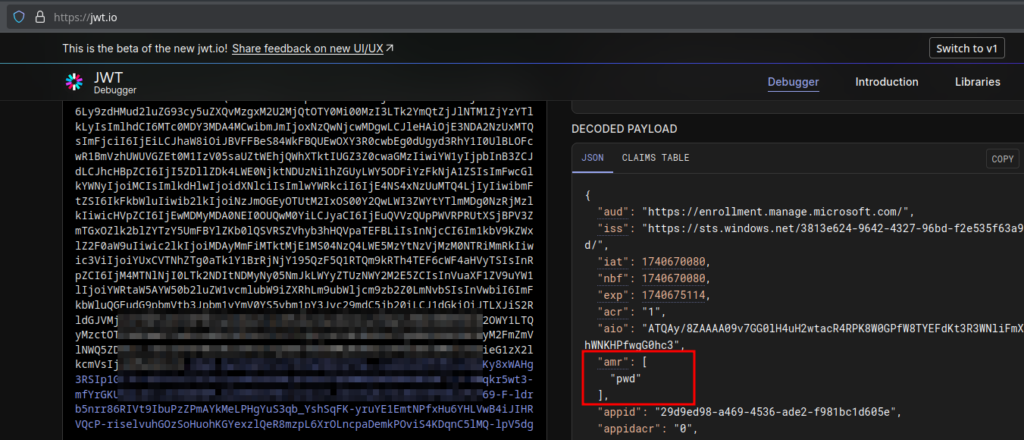Click the DECODED PAYLOAD heading

click(624, 129)
